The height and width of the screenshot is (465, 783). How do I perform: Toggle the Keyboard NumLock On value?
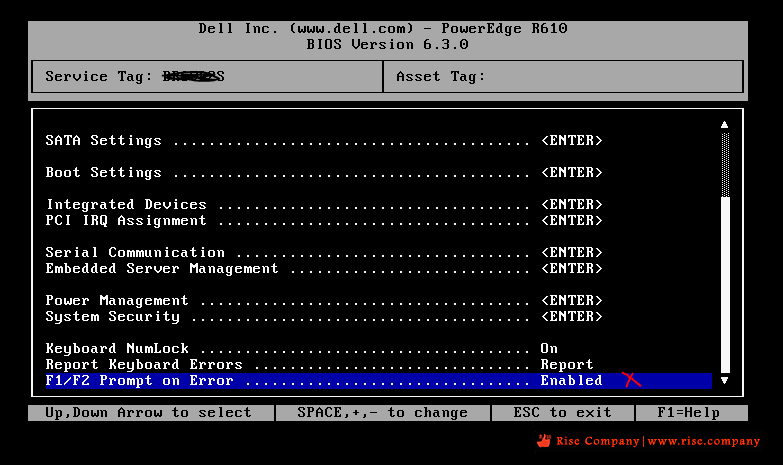(549, 349)
